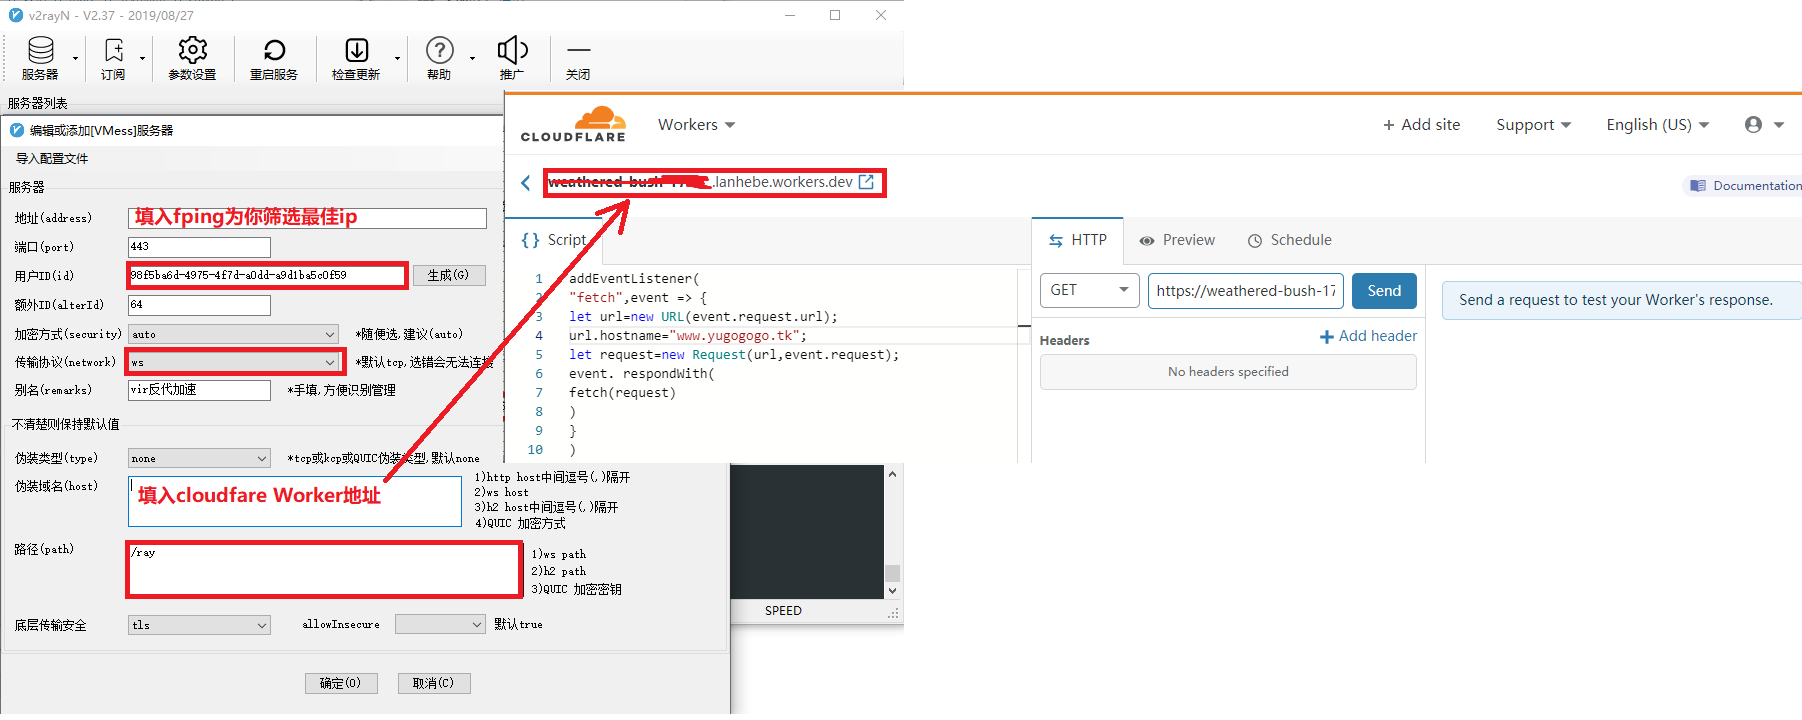Switch to the Preview tab

pyautogui.click(x=1177, y=240)
